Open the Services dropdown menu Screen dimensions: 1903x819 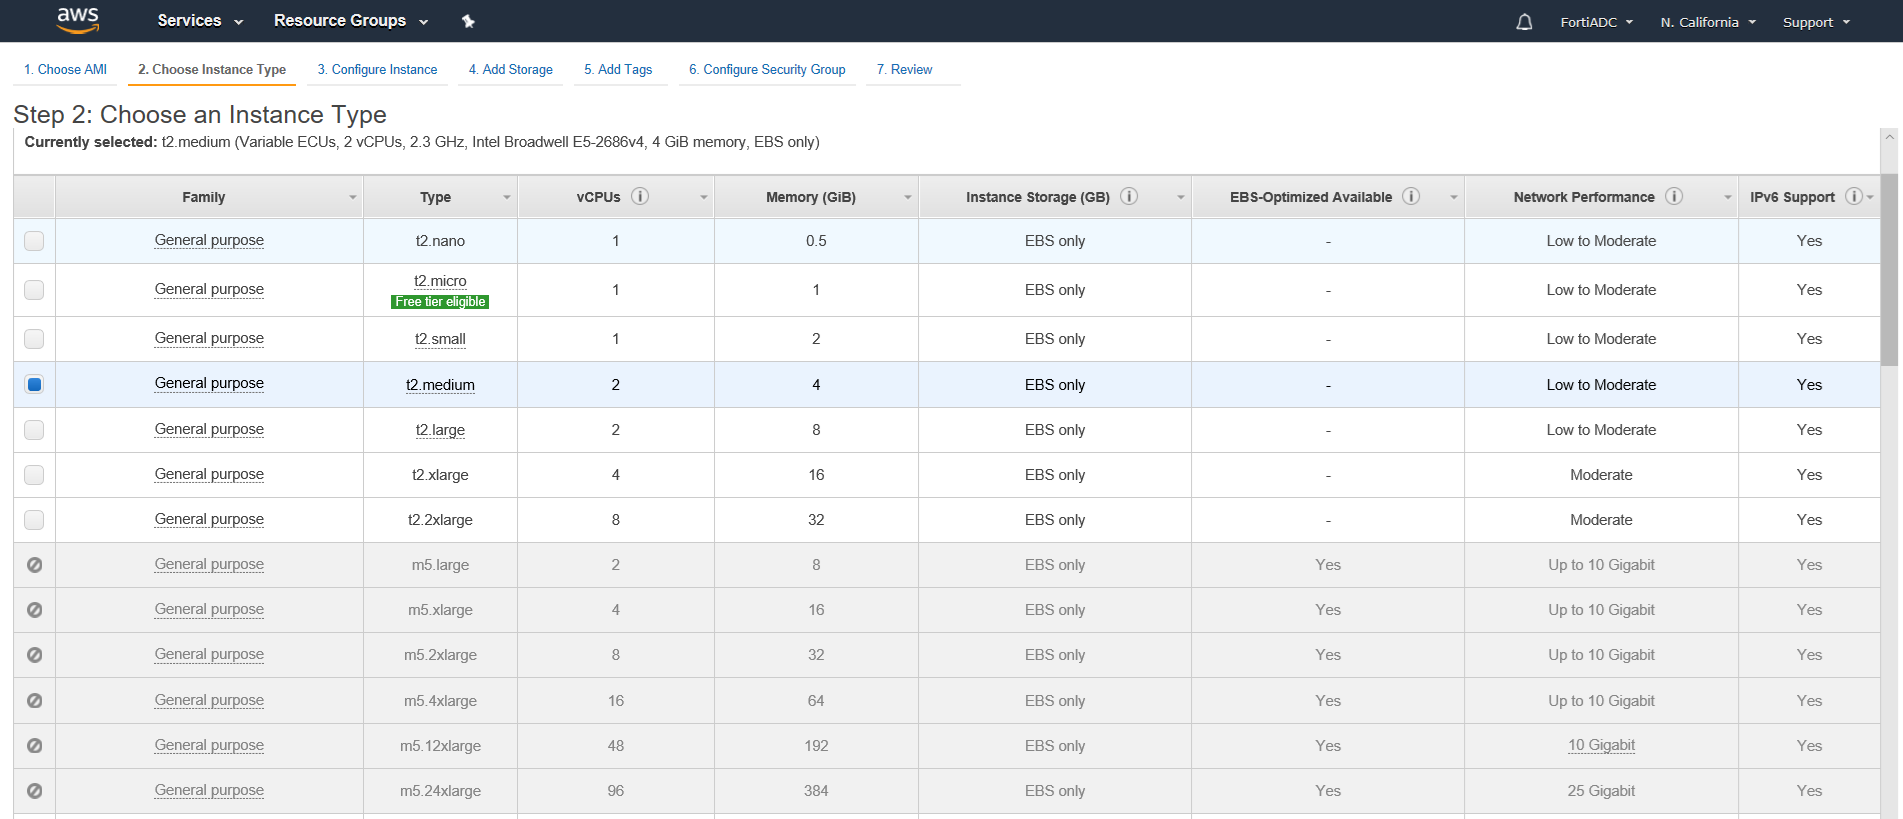click(200, 21)
